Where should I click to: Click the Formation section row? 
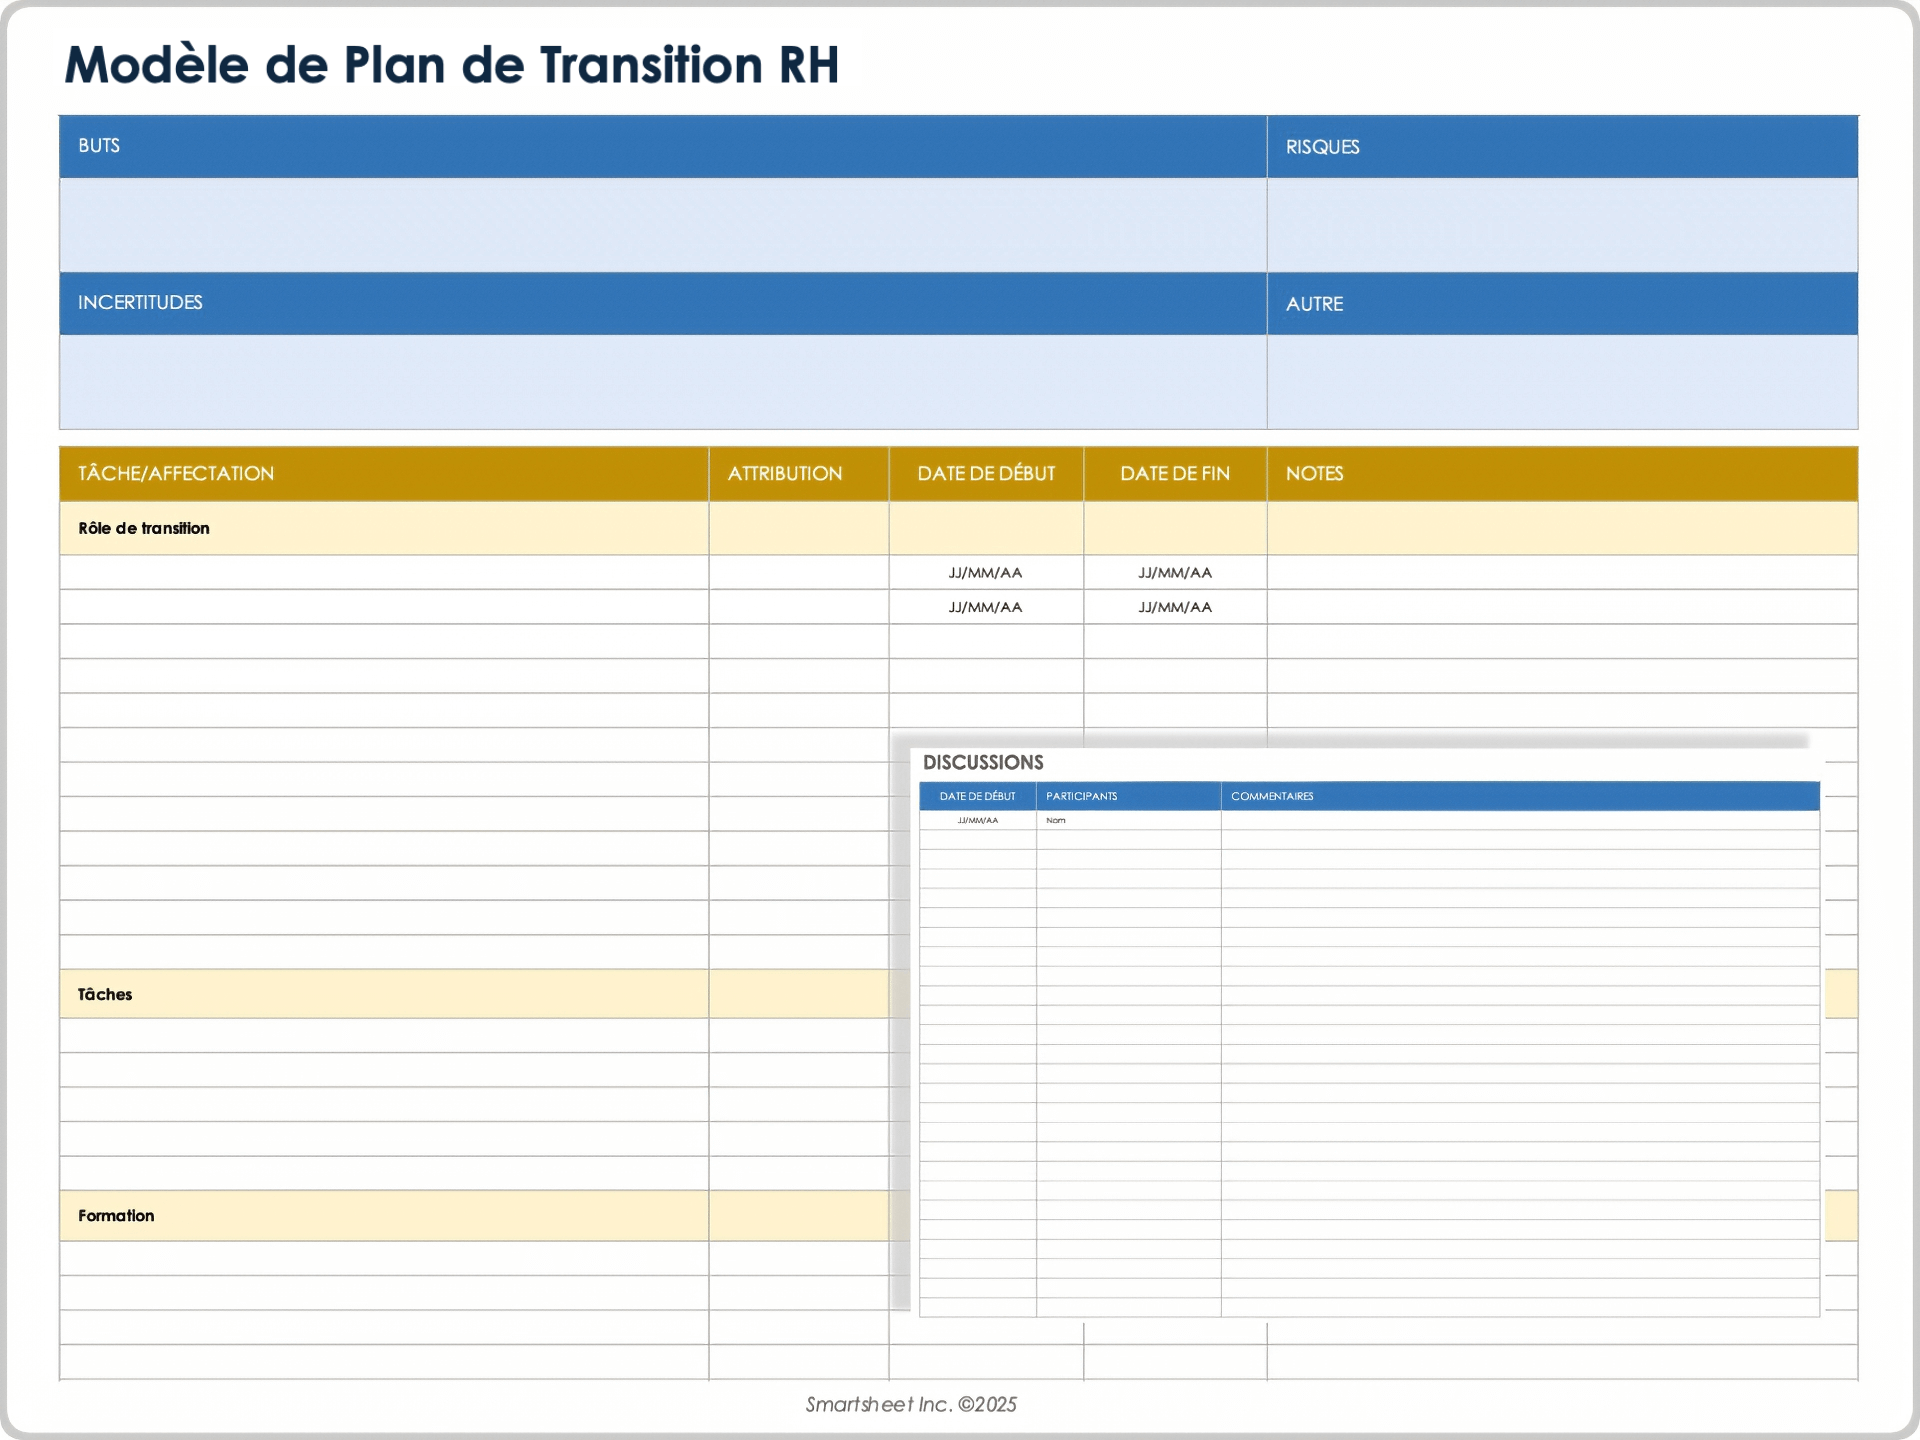tap(116, 1216)
